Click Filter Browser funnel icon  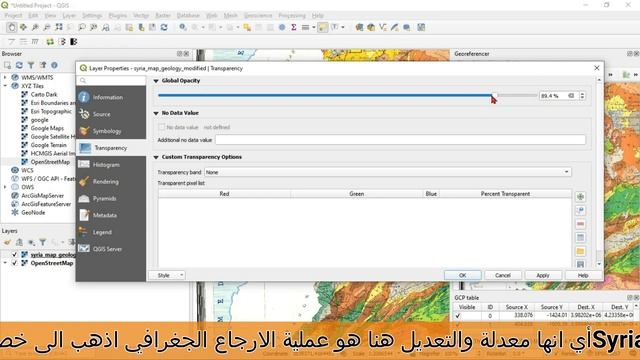tap(31, 65)
